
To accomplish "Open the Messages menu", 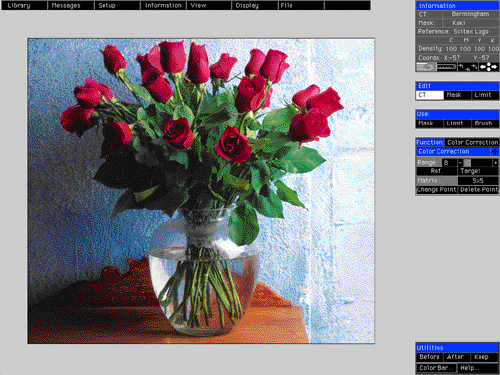I will point(71,5).
